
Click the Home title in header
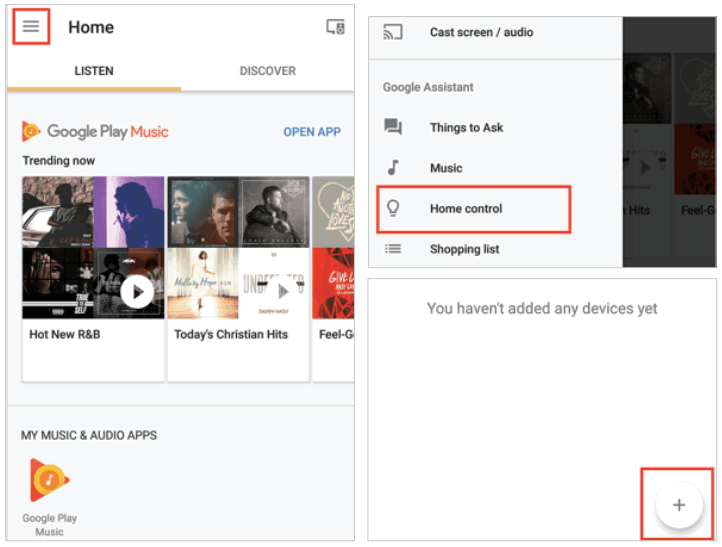[91, 27]
